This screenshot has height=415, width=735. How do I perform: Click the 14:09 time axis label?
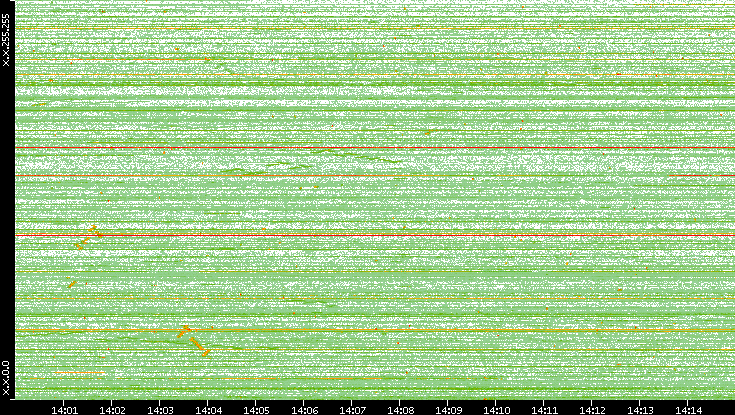pos(448,410)
